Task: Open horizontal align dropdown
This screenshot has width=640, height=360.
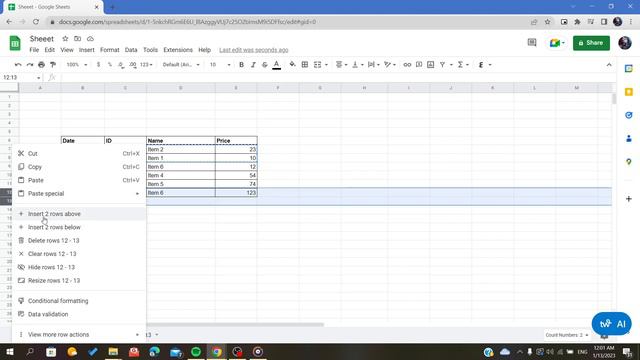Action: click(x=341, y=64)
